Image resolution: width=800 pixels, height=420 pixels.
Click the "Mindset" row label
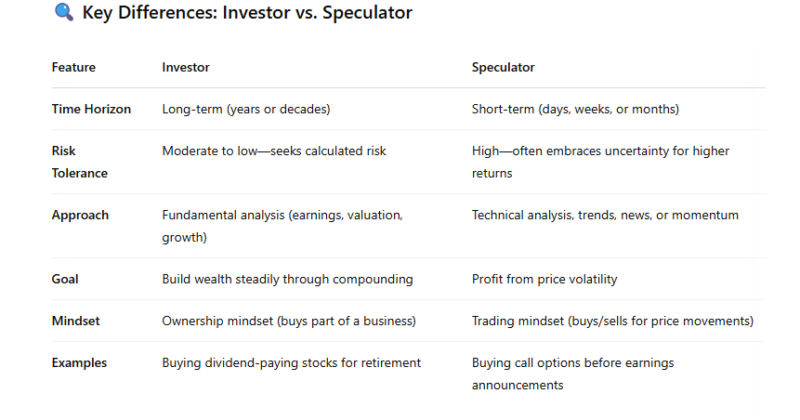pos(77,321)
